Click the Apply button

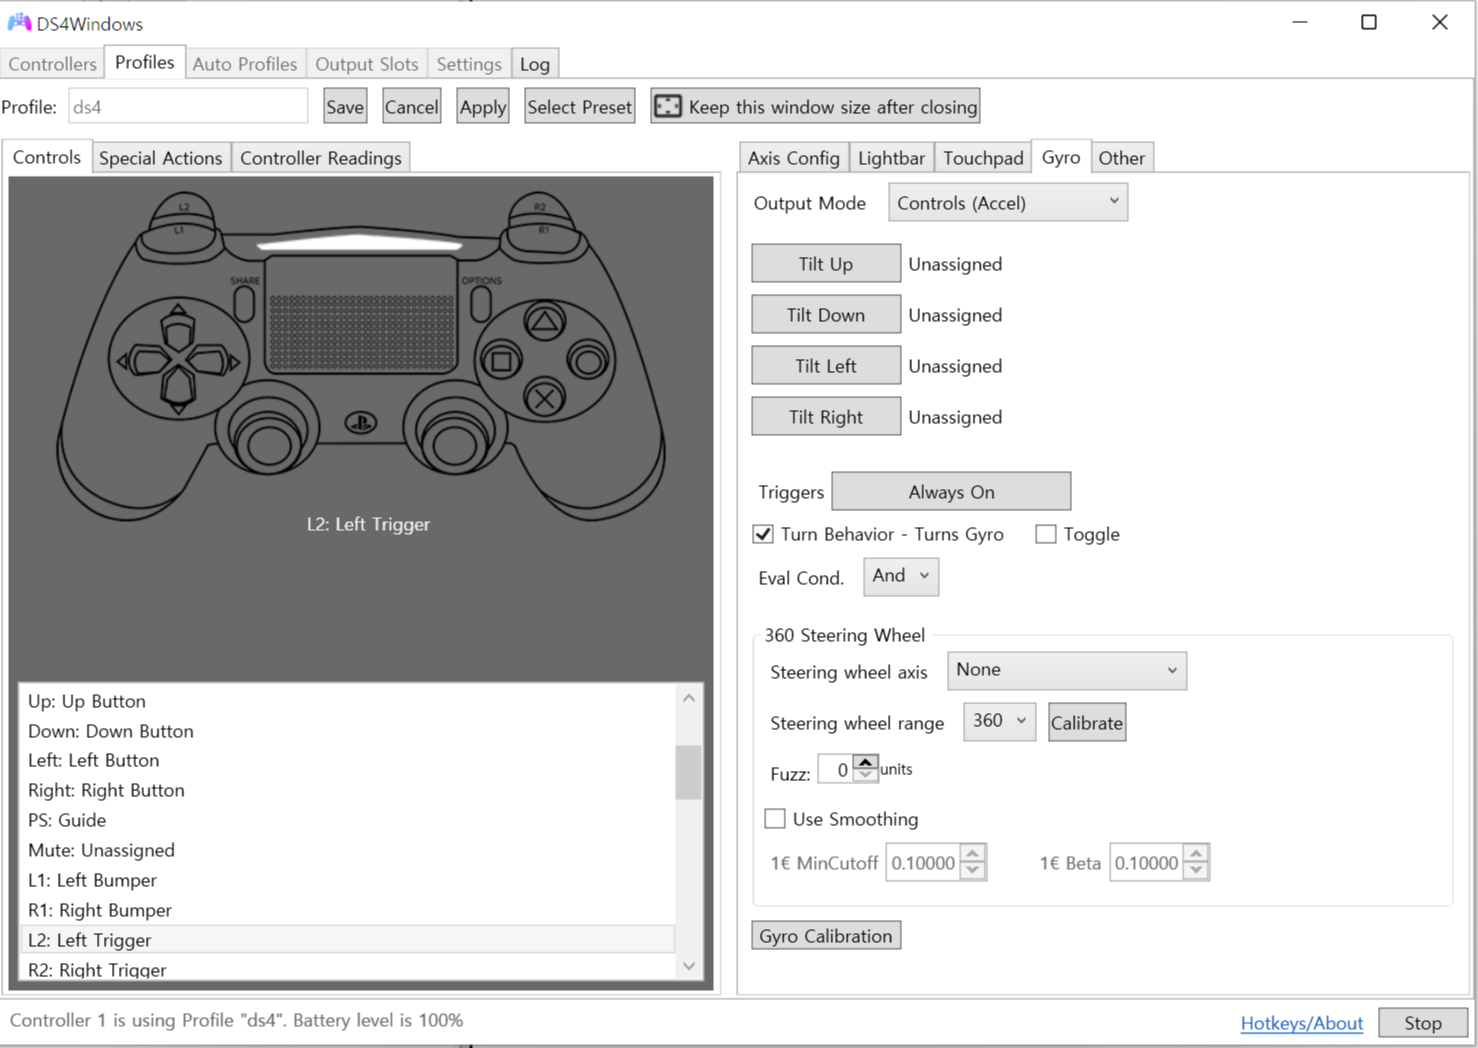tap(483, 107)
